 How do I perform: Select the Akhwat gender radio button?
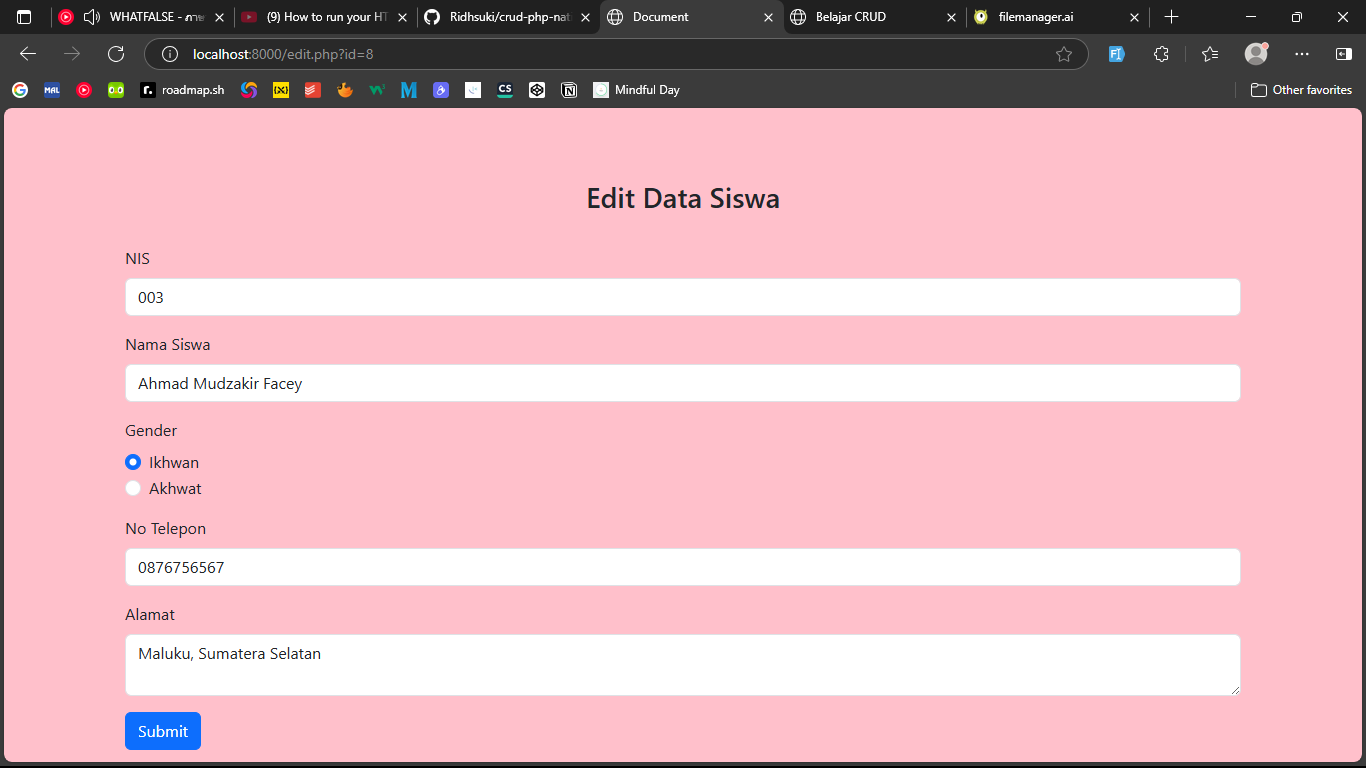133,488
